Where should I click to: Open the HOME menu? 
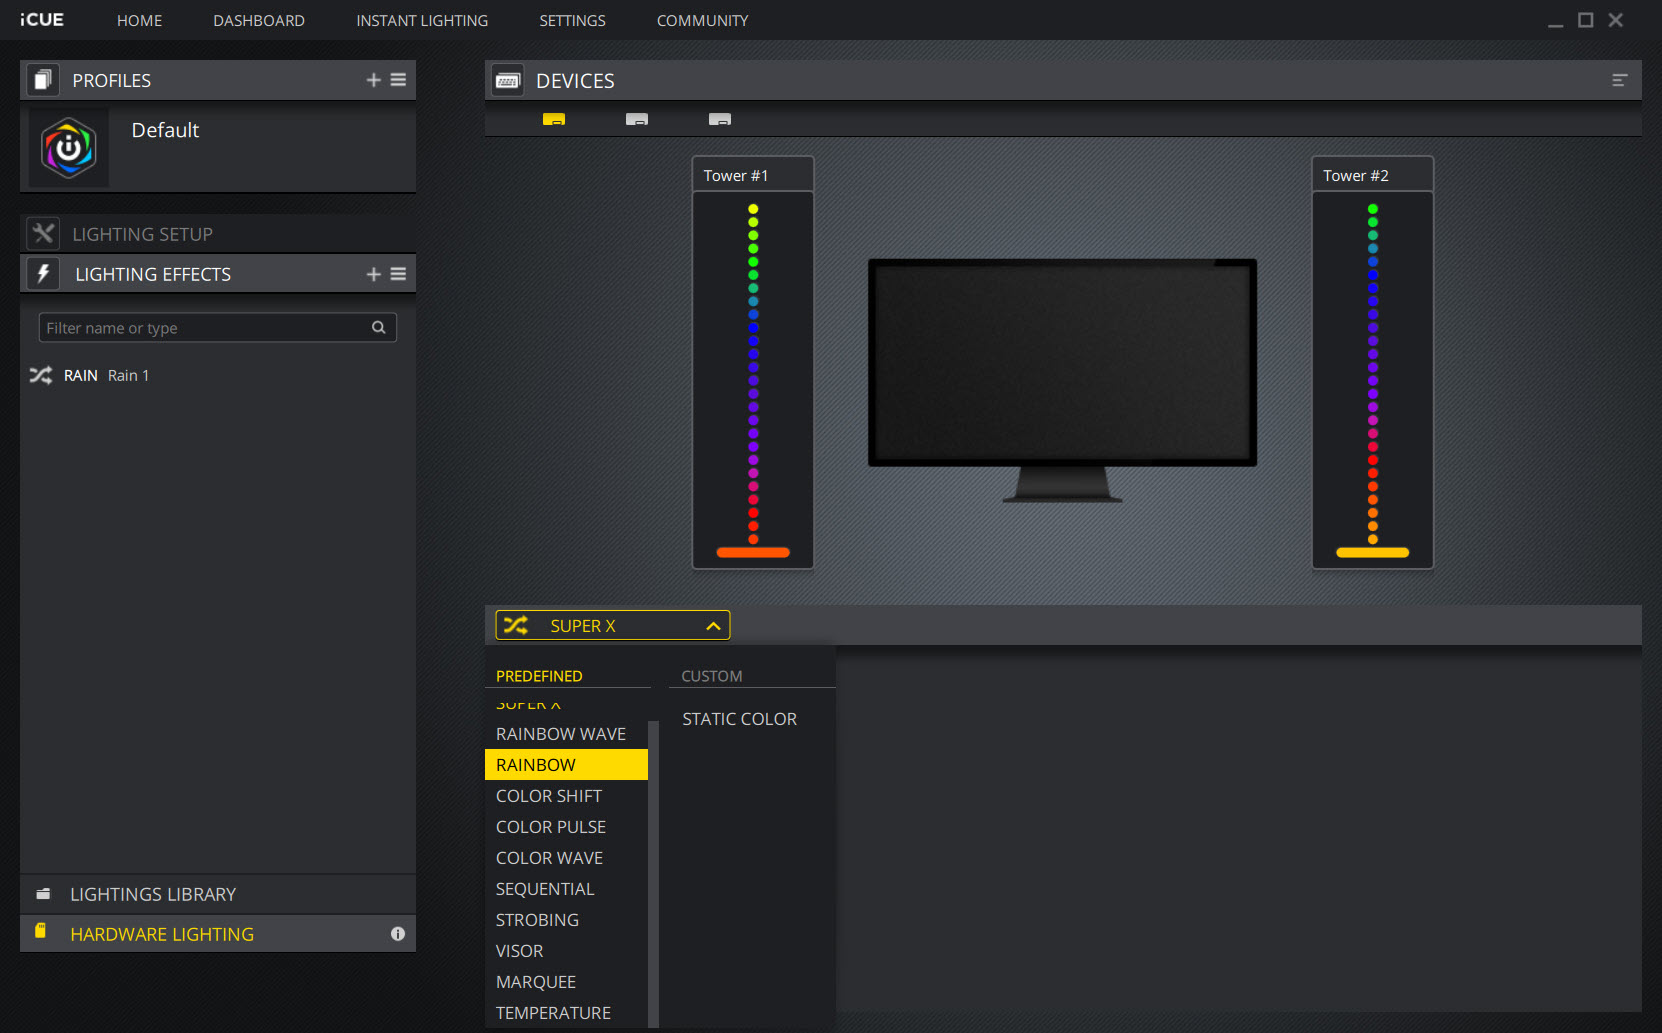[139, 20]
